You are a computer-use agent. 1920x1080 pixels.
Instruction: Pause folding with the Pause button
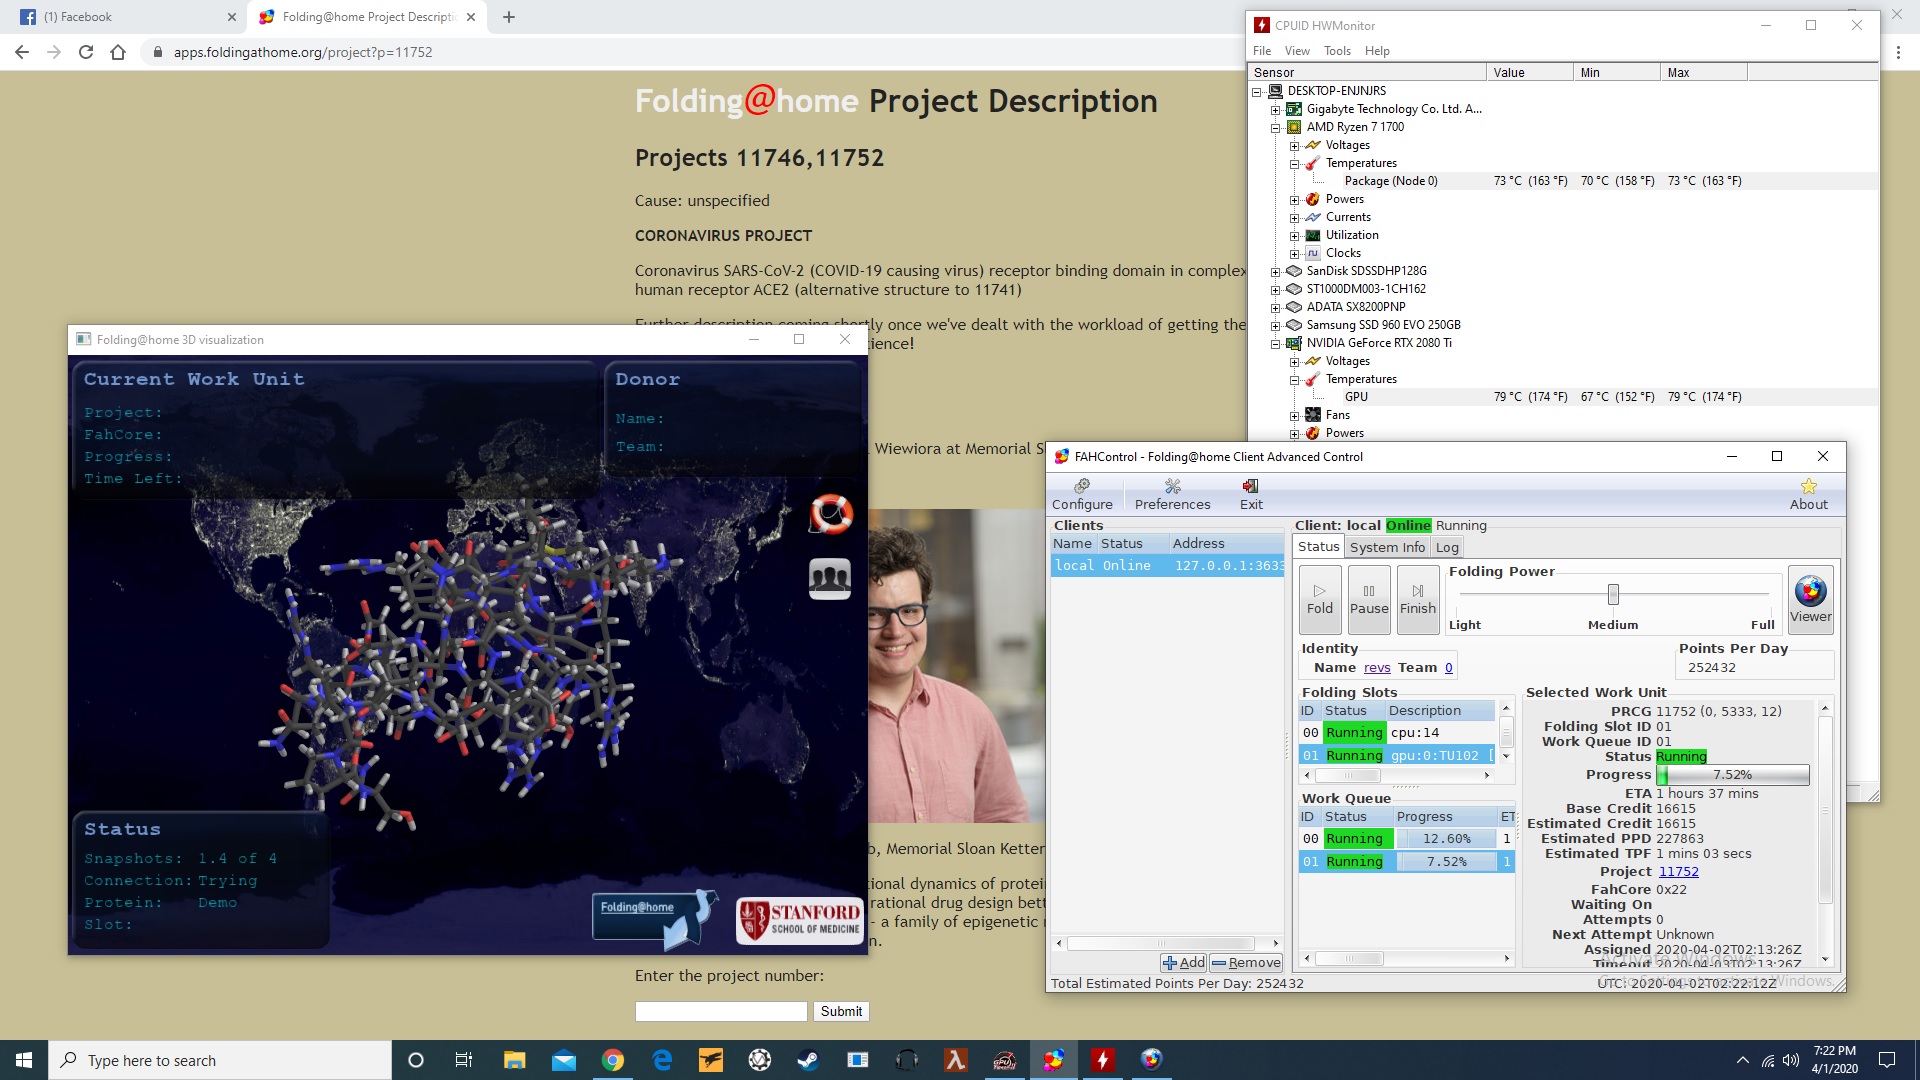(x=1369, y=599)
